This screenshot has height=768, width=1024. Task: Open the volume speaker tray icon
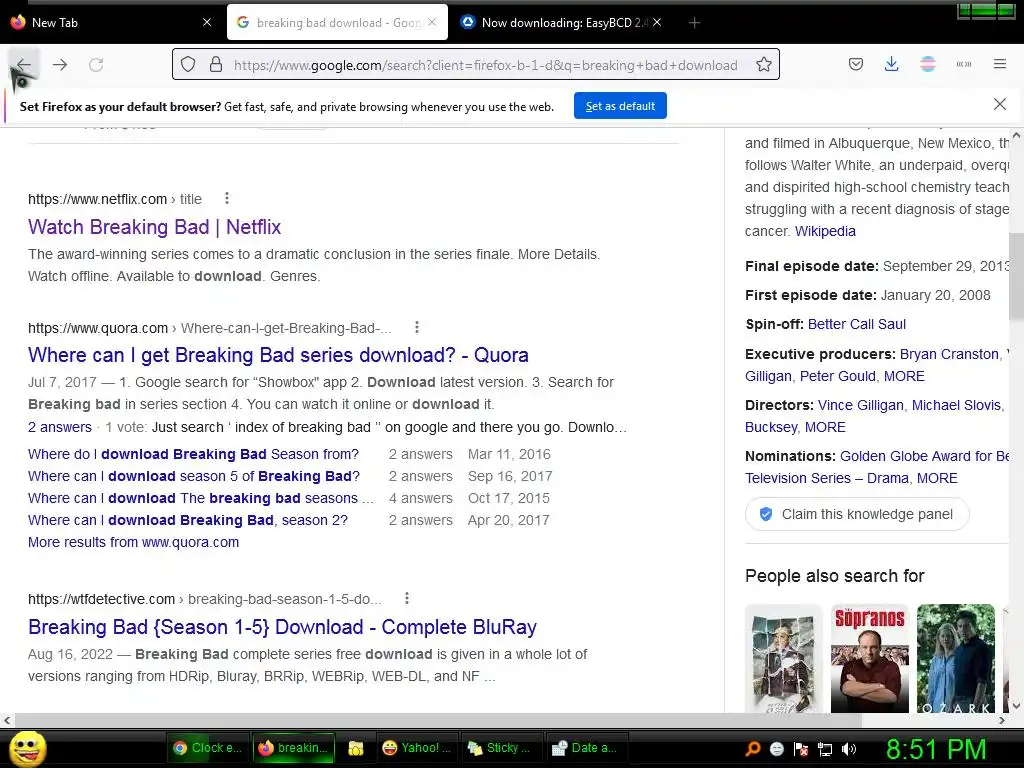click(x=848, y=749)
